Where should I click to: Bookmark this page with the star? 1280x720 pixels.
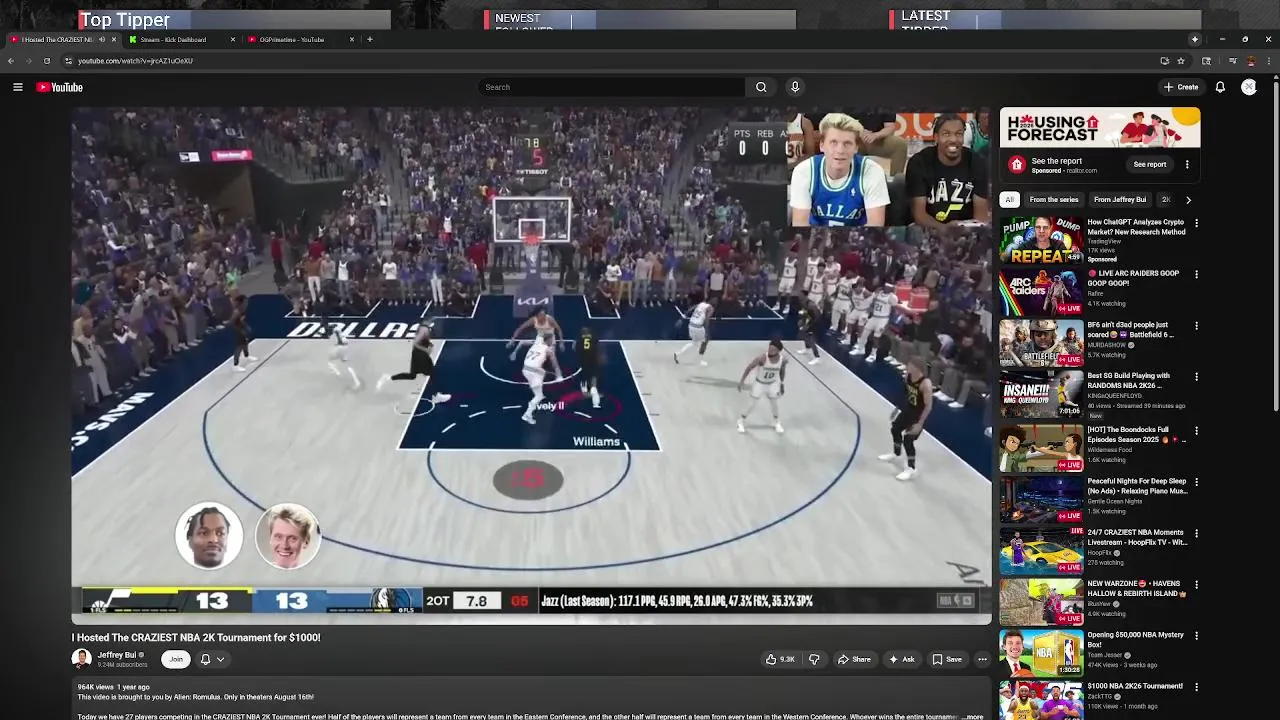click(1180, 61)
